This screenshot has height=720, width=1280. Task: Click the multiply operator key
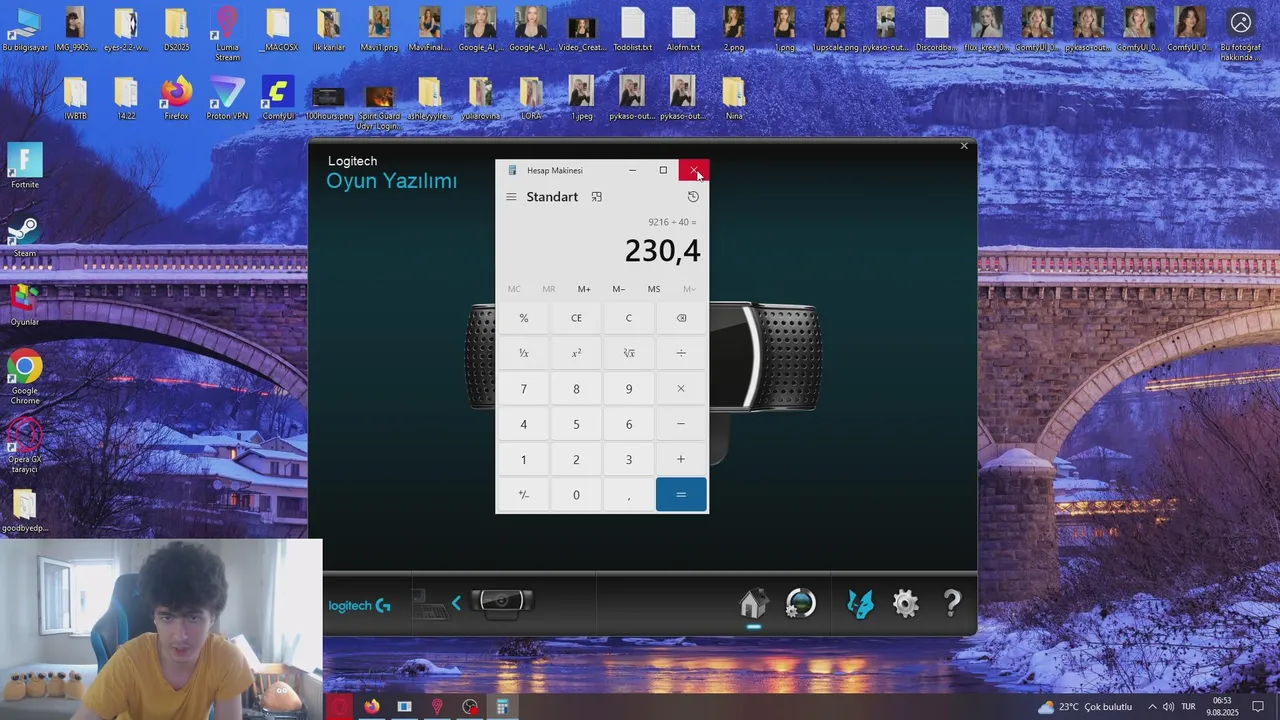coord(681,389)
